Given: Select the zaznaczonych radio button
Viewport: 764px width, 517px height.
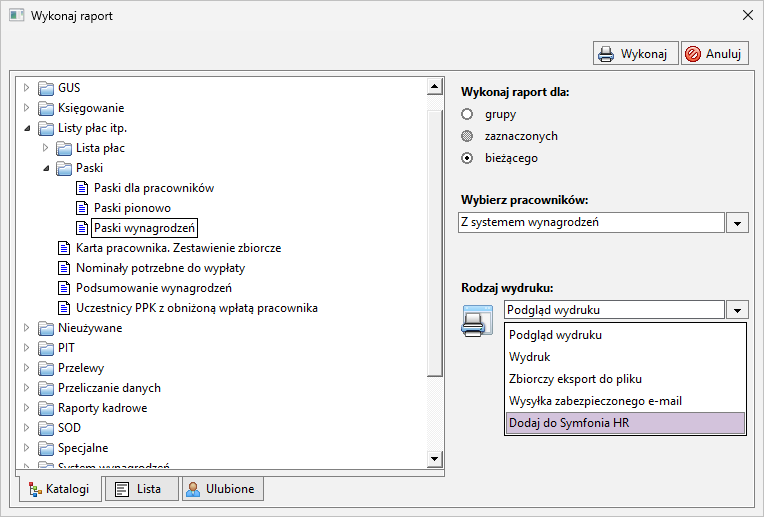Looking at the screenshot, I should 467,136.
